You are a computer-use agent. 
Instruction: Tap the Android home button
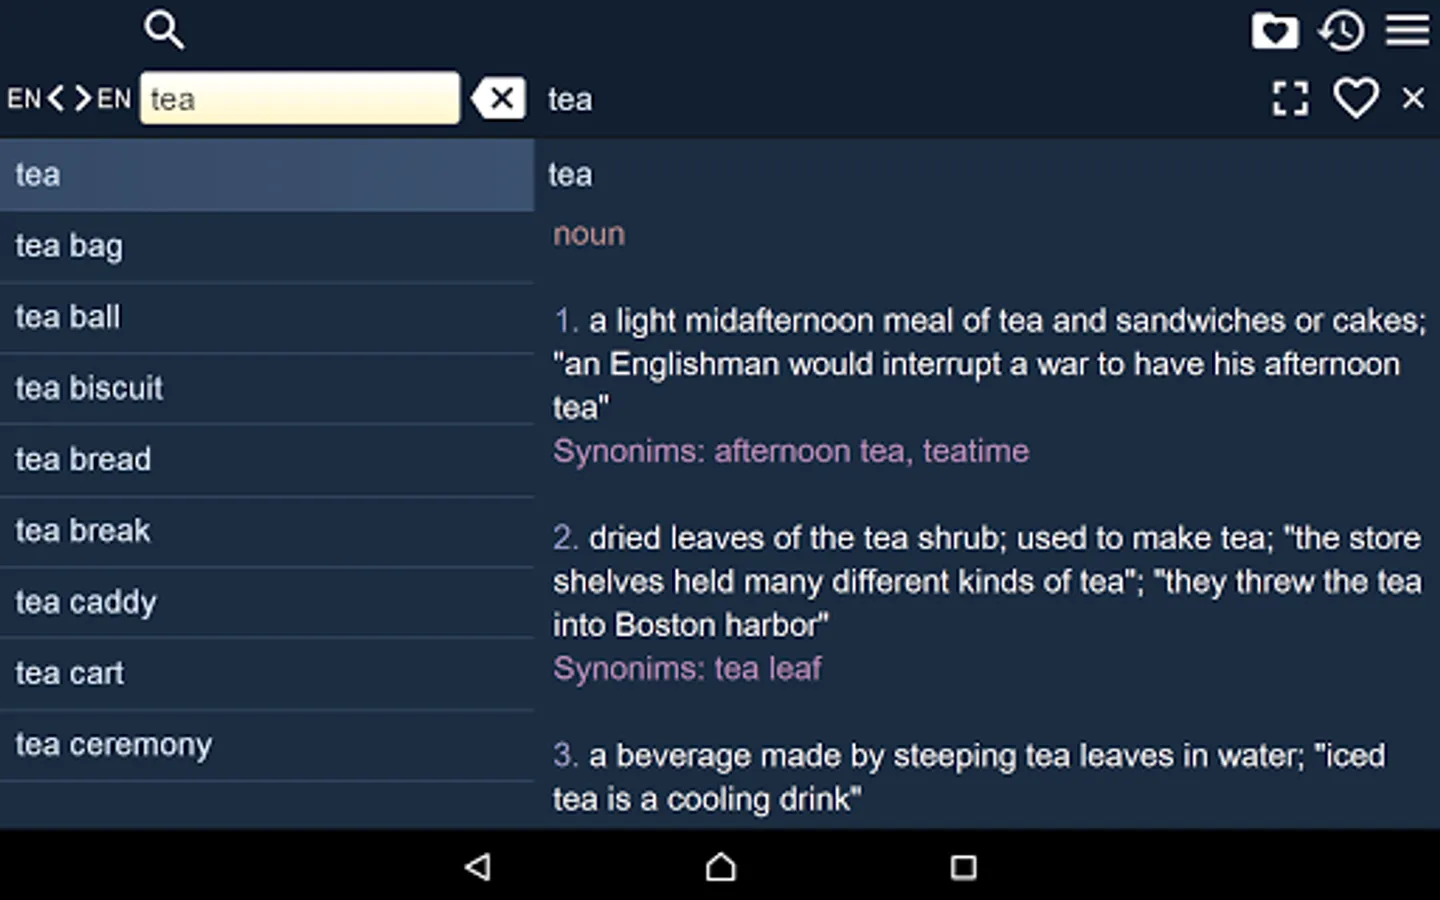(720, 866)
